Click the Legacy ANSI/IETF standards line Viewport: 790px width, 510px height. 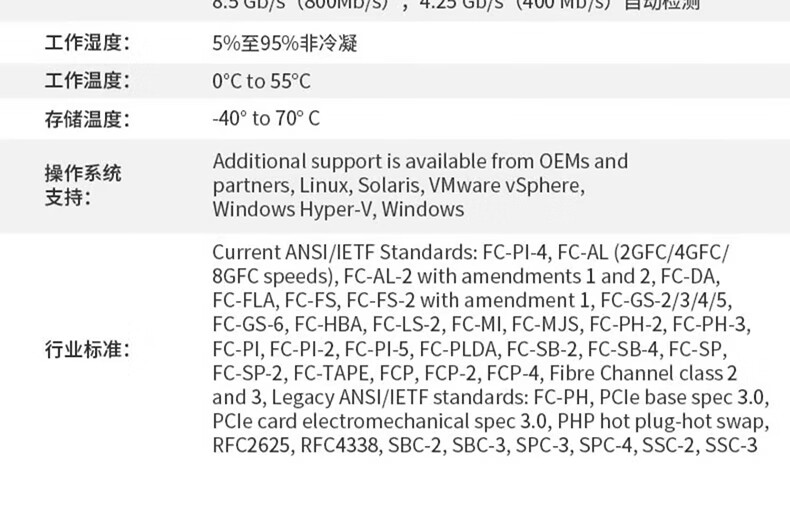[x=491, y=397]
